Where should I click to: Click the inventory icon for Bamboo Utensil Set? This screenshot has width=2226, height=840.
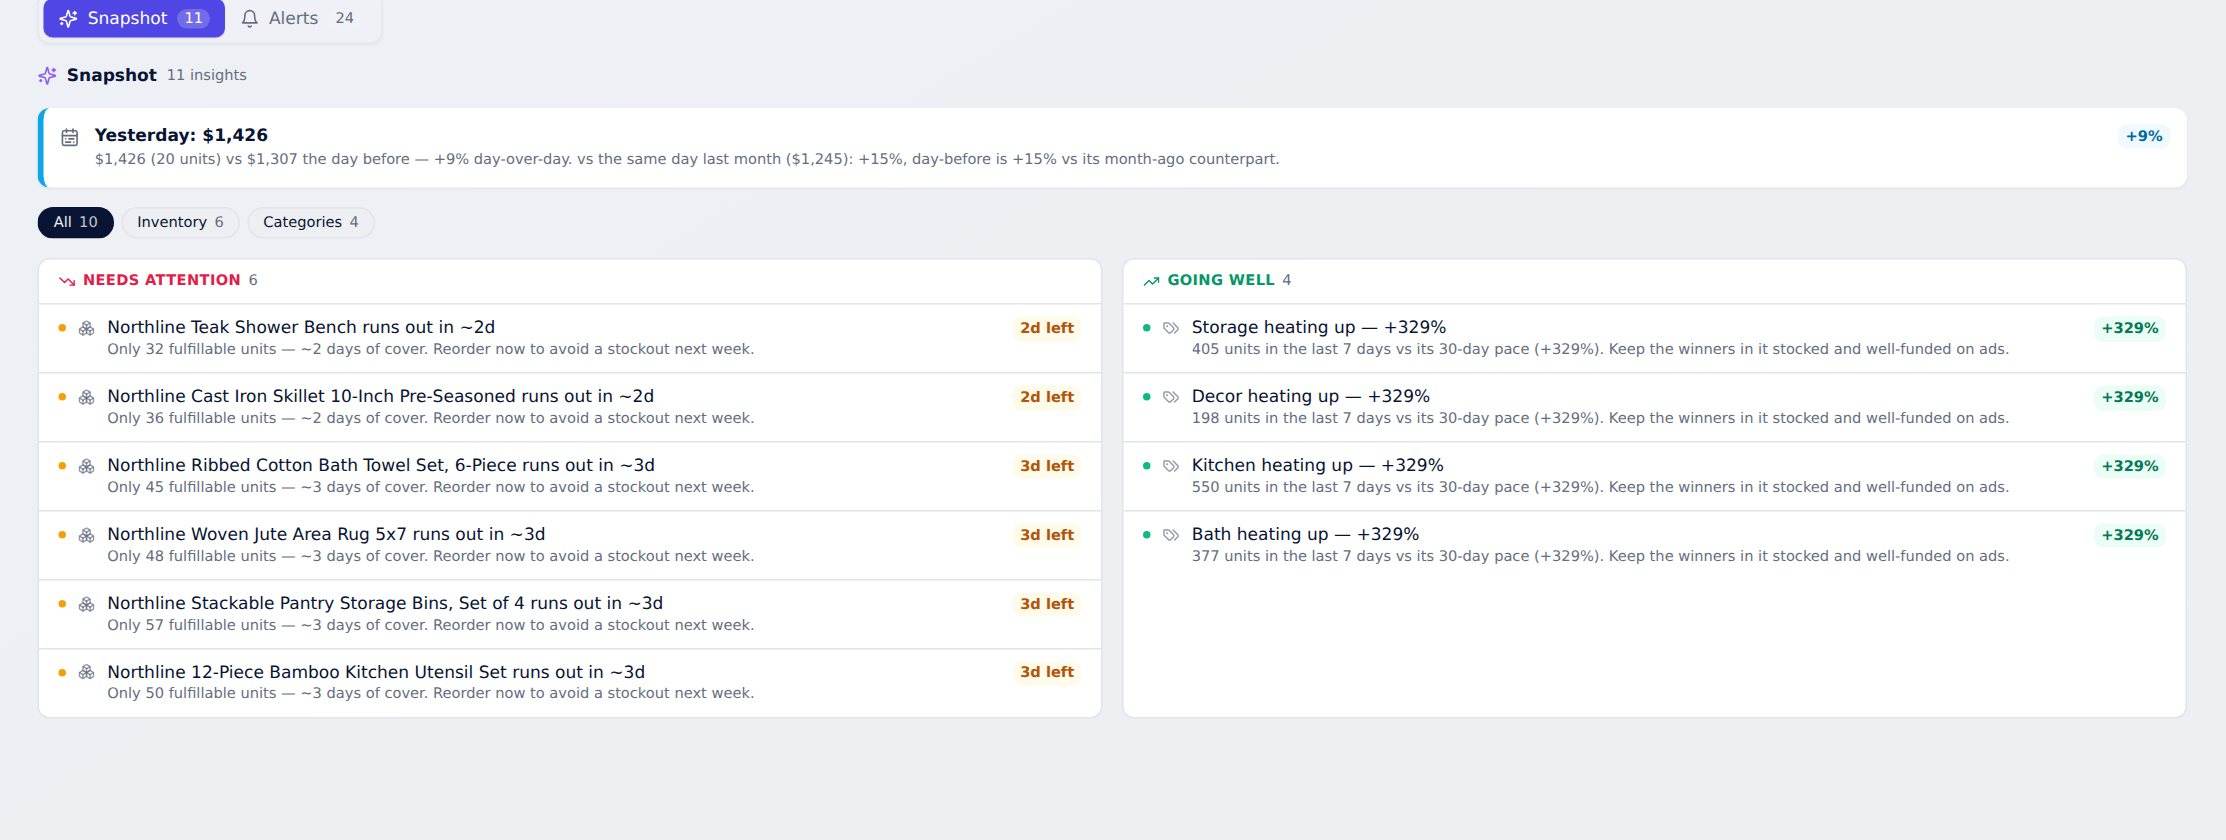point(87,672)
